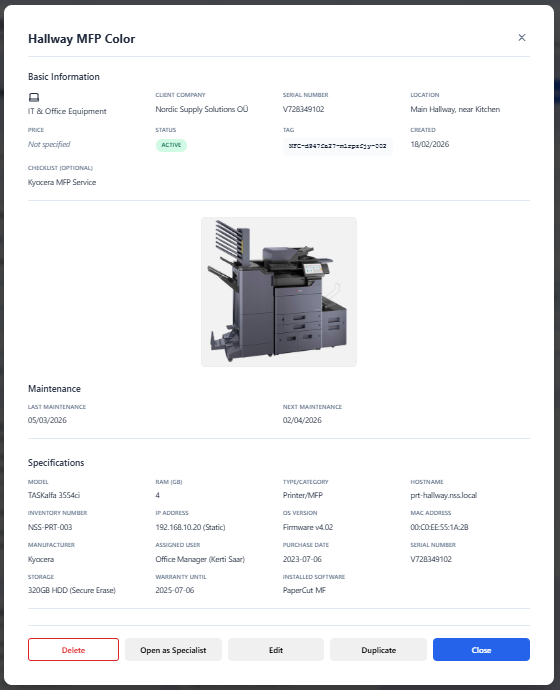Open the Kyocera printer photo thumbnail

point(279,292)
